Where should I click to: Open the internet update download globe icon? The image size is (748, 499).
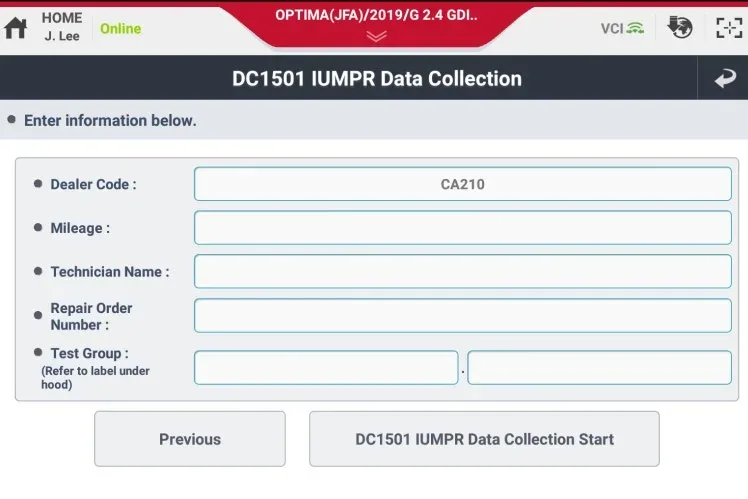click(x=680, y=27)
